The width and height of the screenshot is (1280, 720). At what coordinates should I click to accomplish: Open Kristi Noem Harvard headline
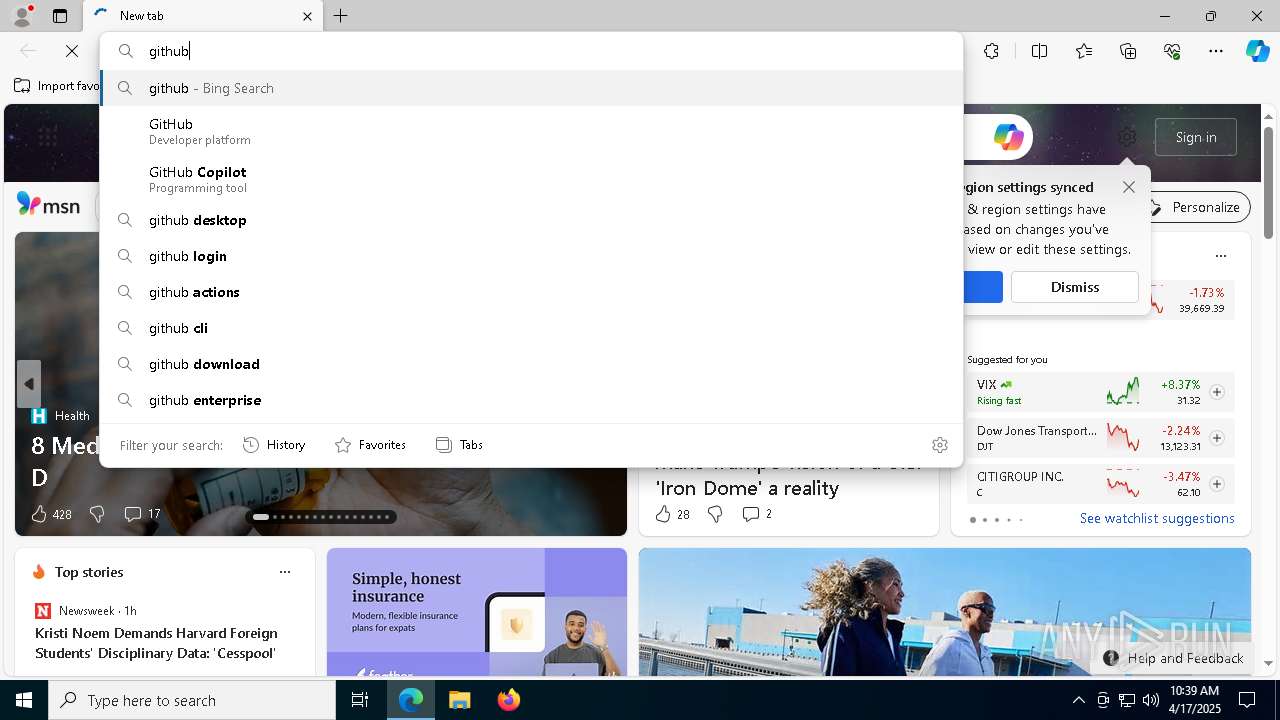pos(156,643)
